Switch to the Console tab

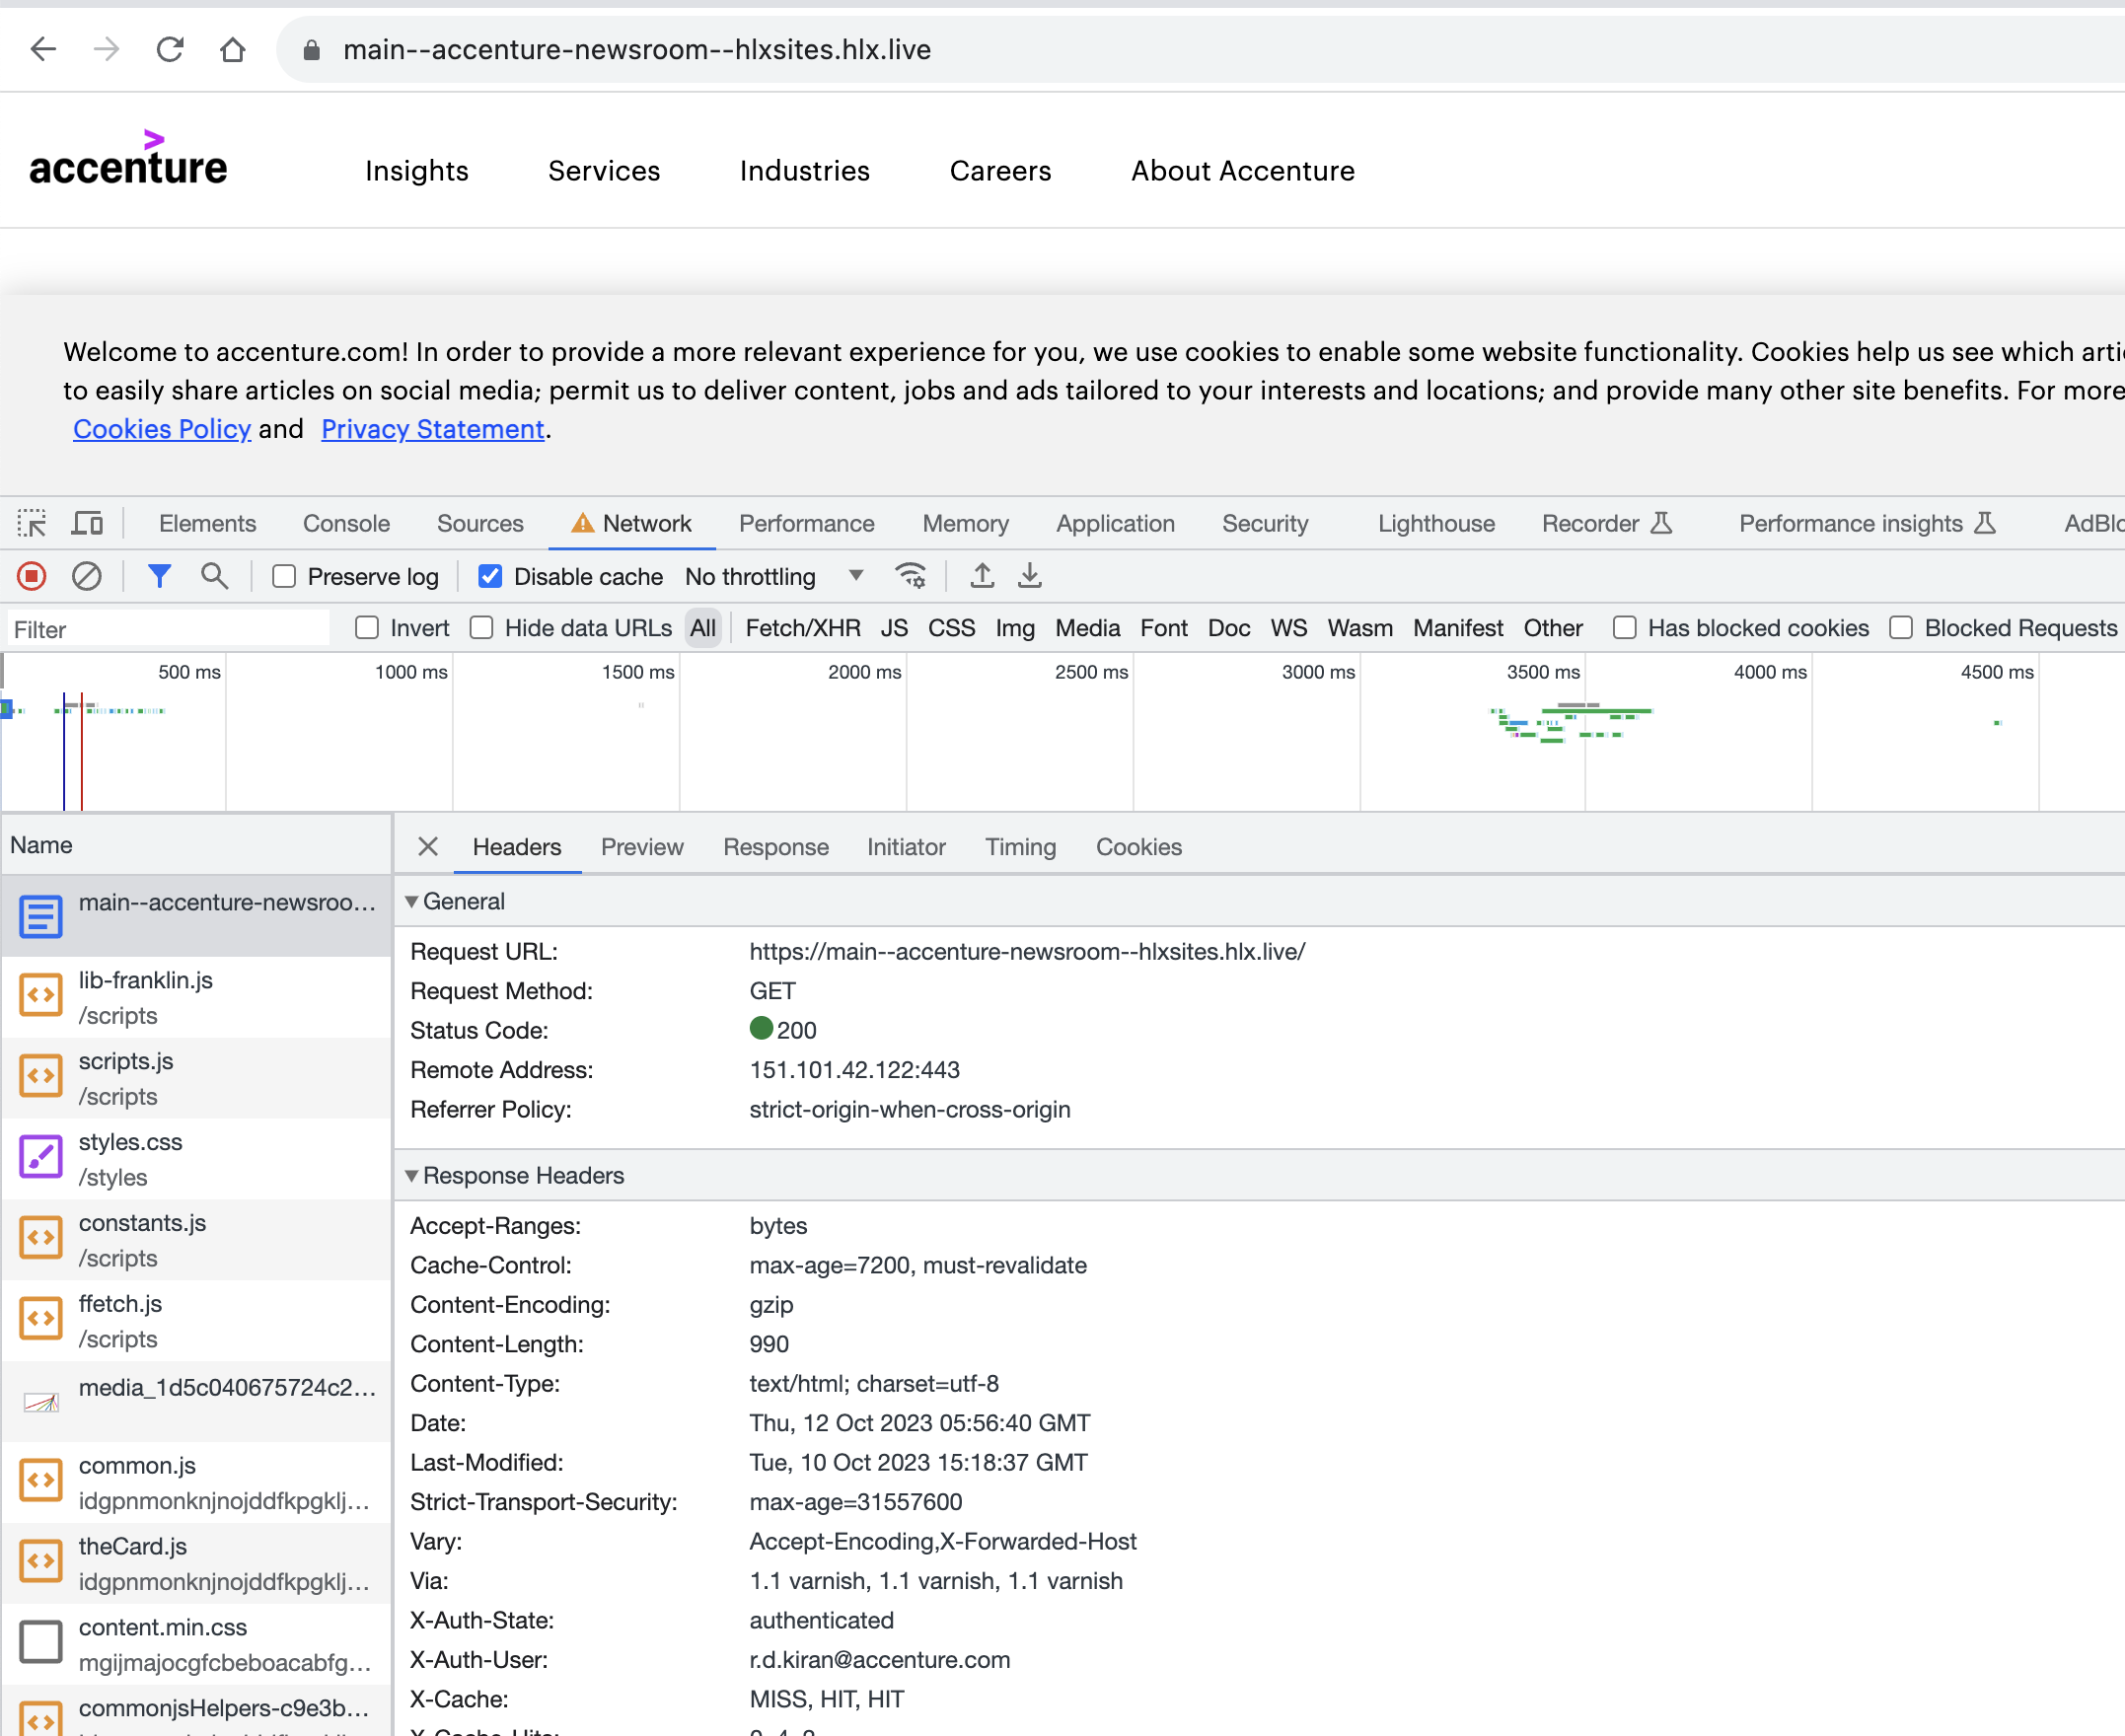pyautogui.click(x=346, y=523)
